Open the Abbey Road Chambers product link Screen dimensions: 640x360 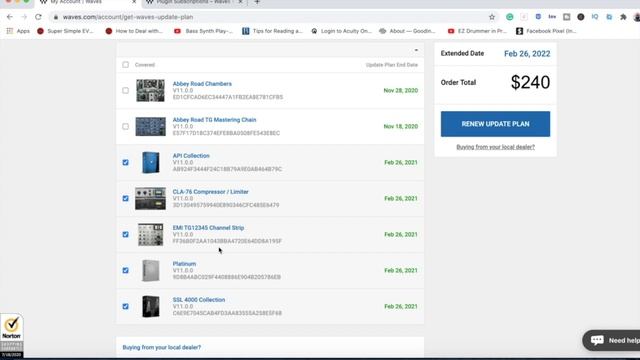coord(202,84)
